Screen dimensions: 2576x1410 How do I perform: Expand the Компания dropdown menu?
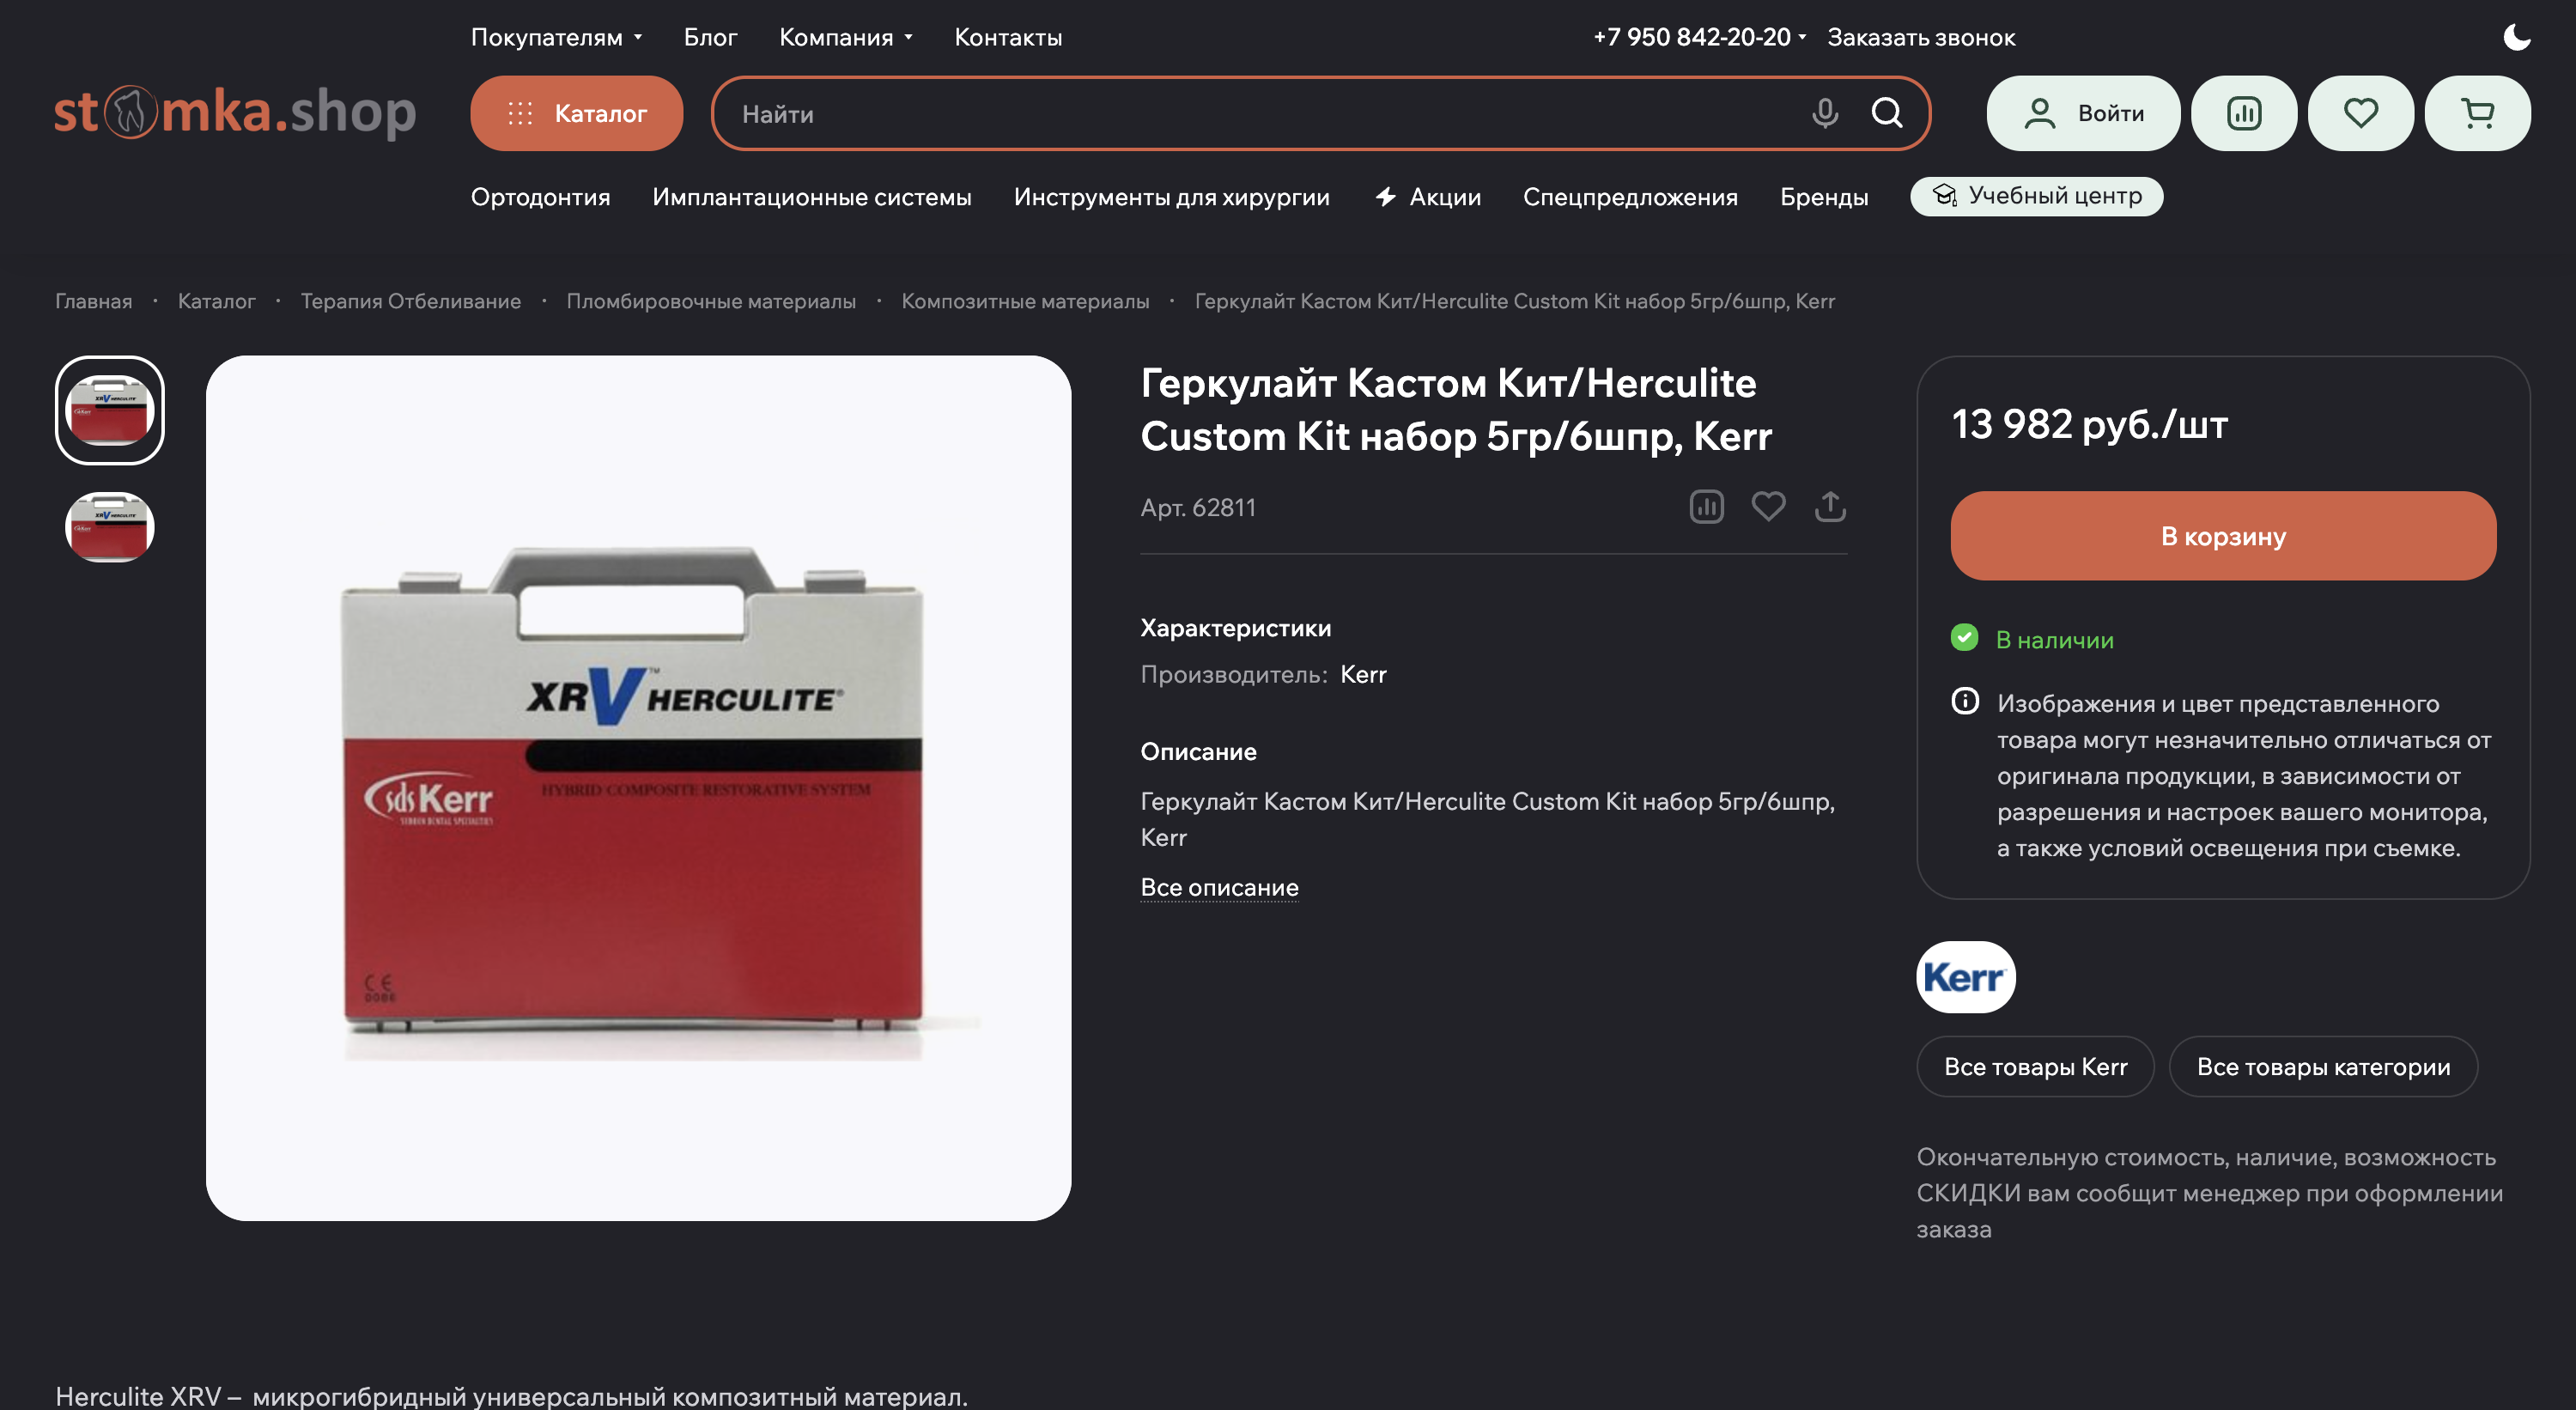point(845,37)
